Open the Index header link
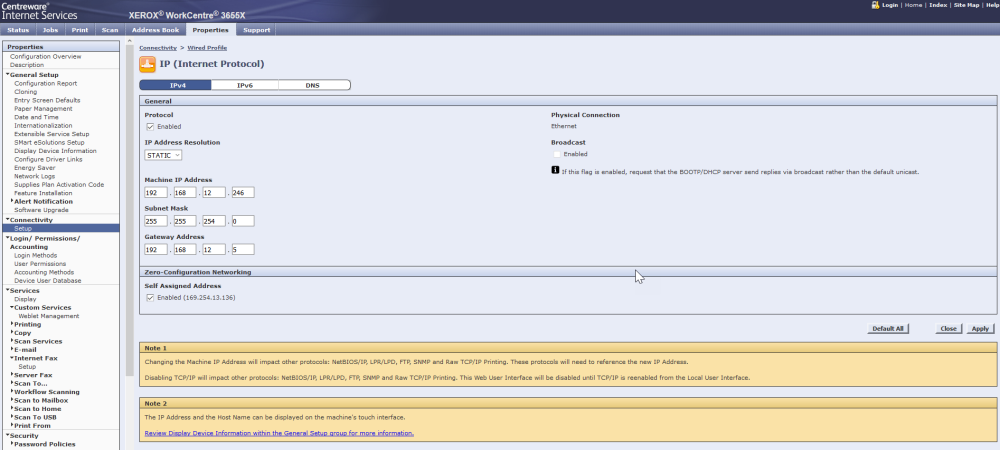Screen dimensions: 1000x450 938,5
